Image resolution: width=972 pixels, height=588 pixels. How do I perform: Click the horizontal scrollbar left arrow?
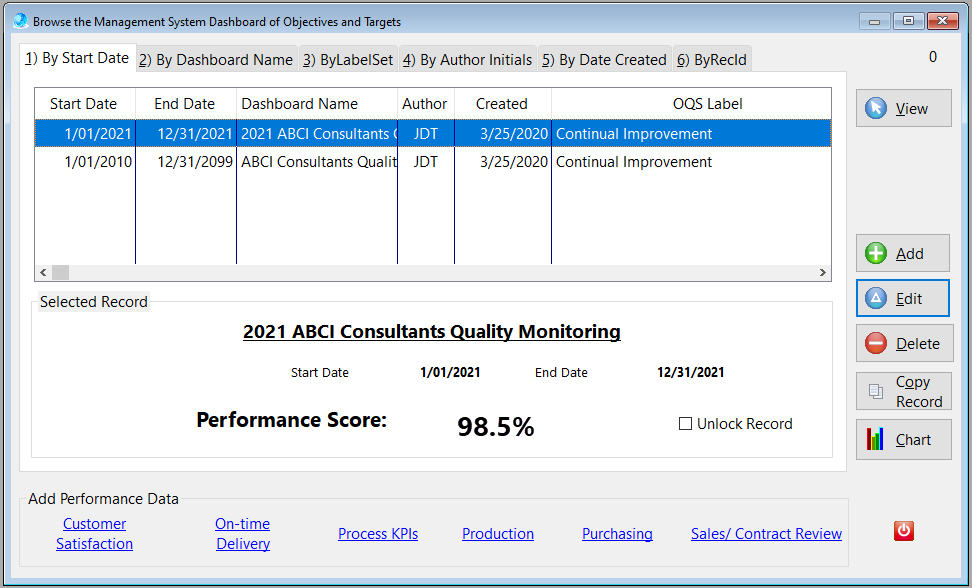(43, 273)
